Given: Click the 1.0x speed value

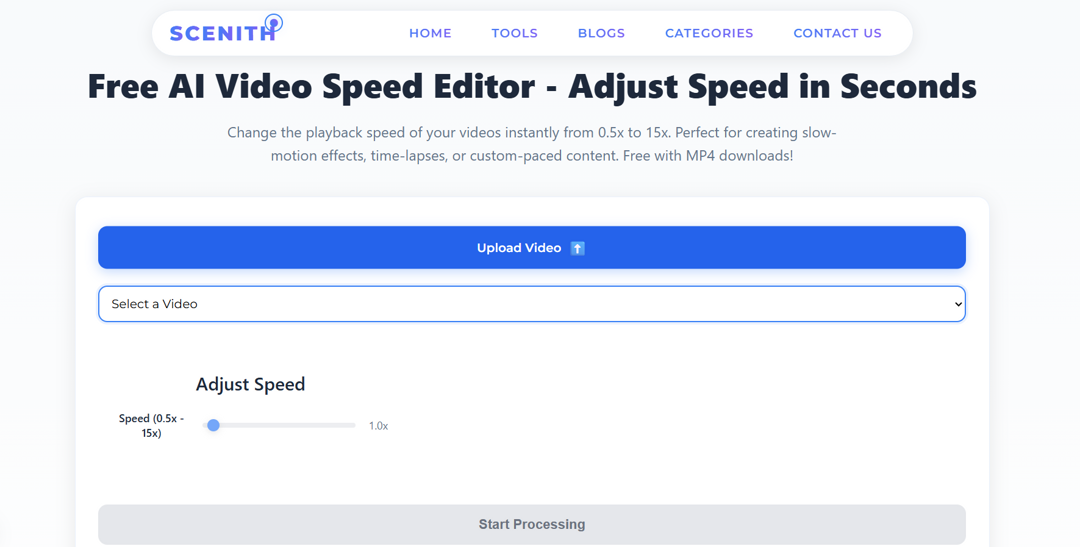Looking at the screenshot, I should coord(378,426).
